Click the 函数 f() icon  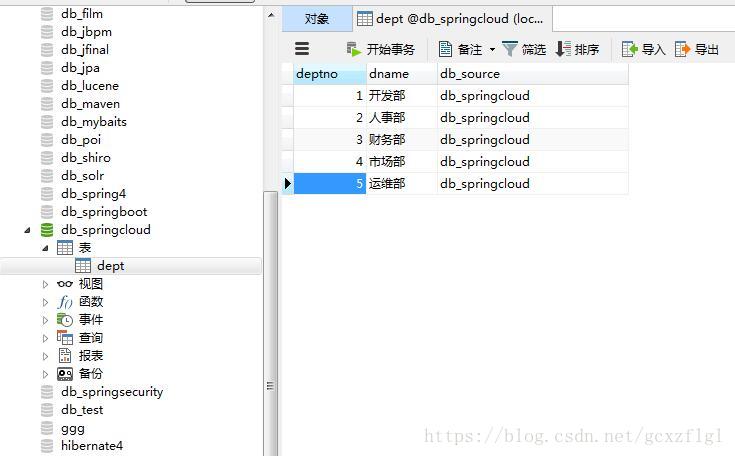coord(65,302)
